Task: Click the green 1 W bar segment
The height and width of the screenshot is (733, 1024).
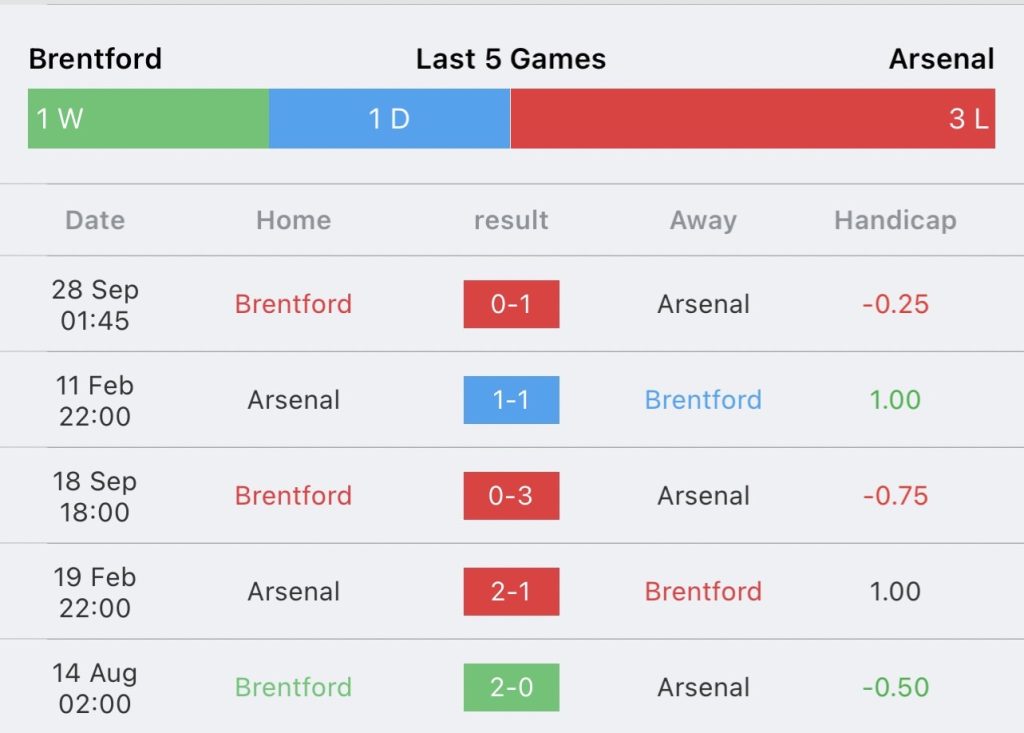Action: (148, 119)
